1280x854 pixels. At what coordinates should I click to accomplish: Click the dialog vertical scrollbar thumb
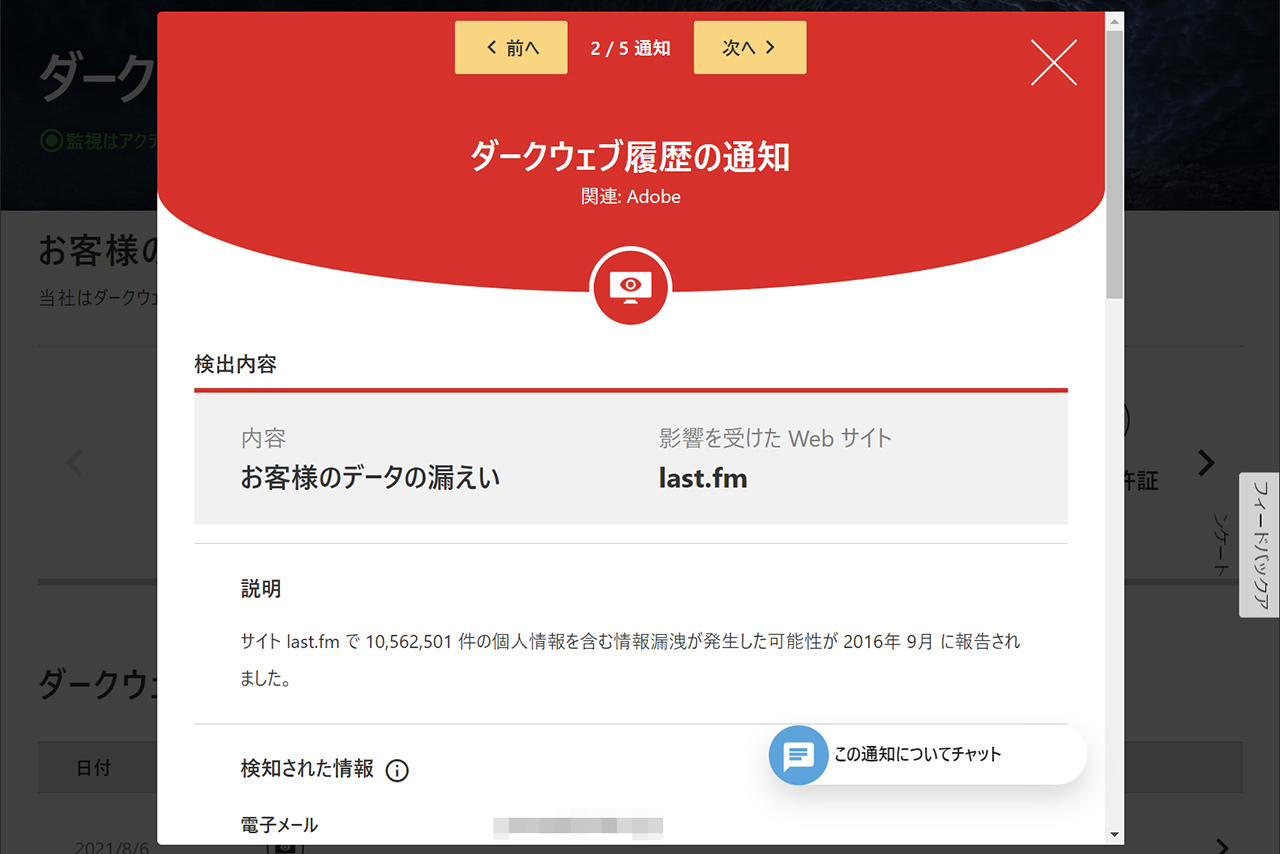tap(1115, 165)
